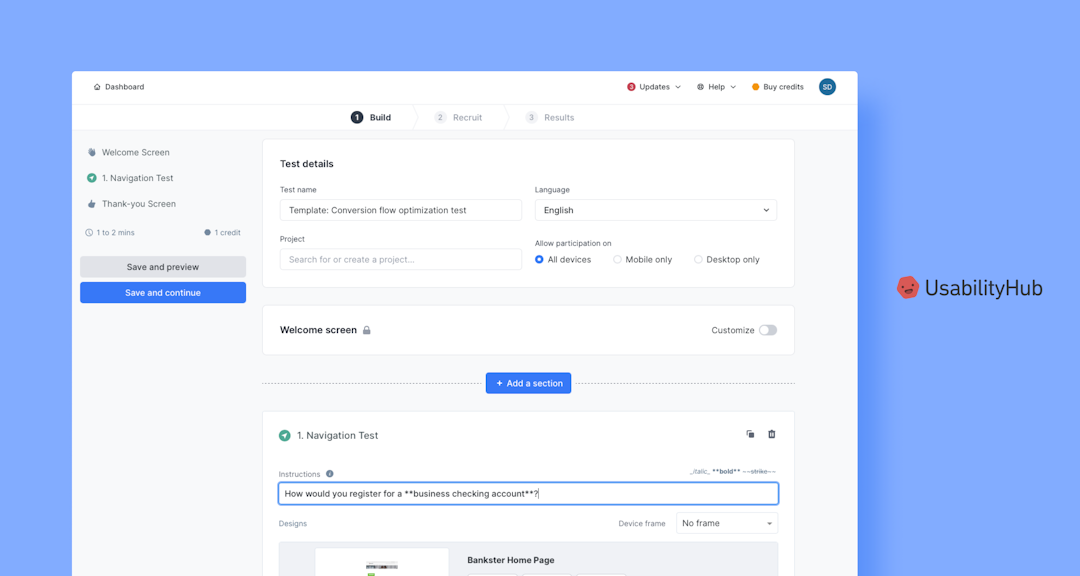This screenshot has width=1080, height=576.
Task: Open the Updates notifications icon
Action: [x=630, y=86]
